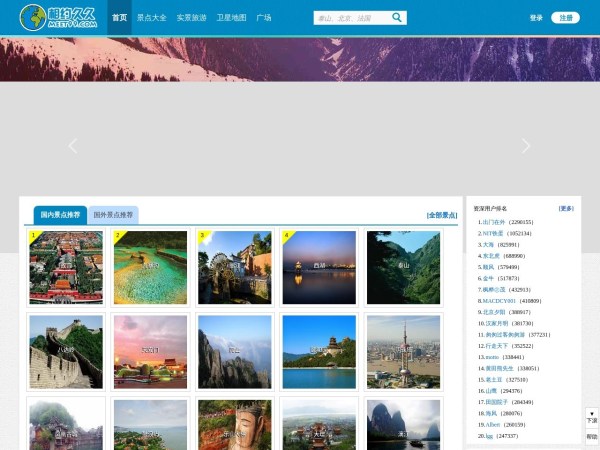Show previous banner slide with left arrow
The image size is (600, 450).
tap(73, 146)
